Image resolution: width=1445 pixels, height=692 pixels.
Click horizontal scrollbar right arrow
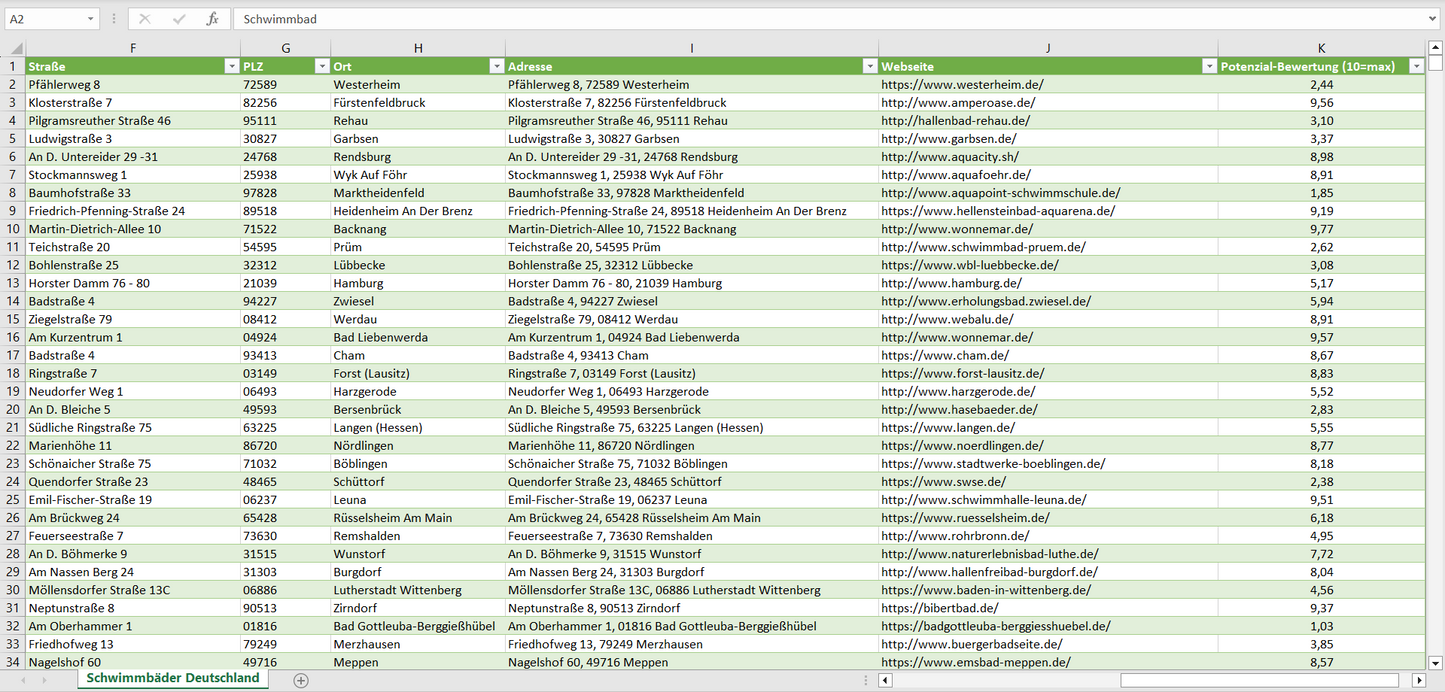coord(1418,680)
